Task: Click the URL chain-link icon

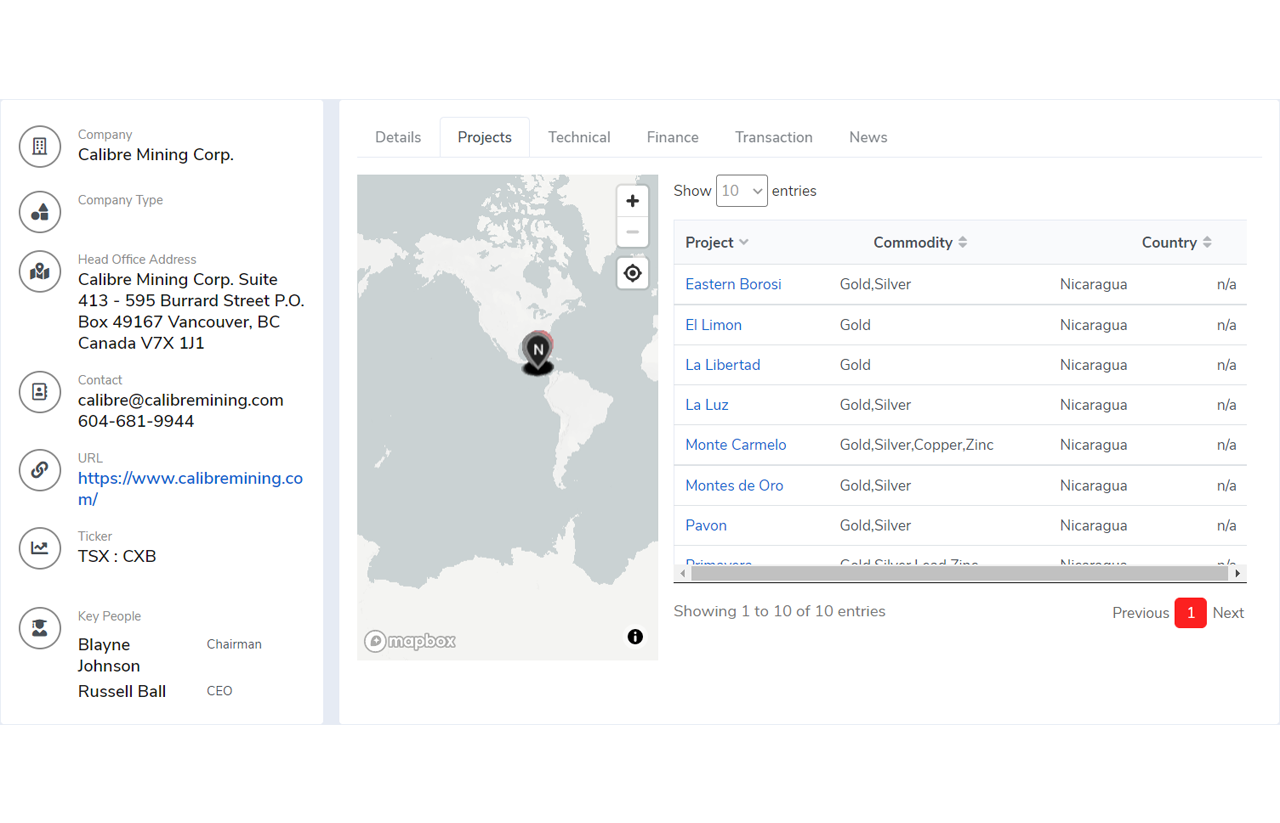Action: (40, 470)
